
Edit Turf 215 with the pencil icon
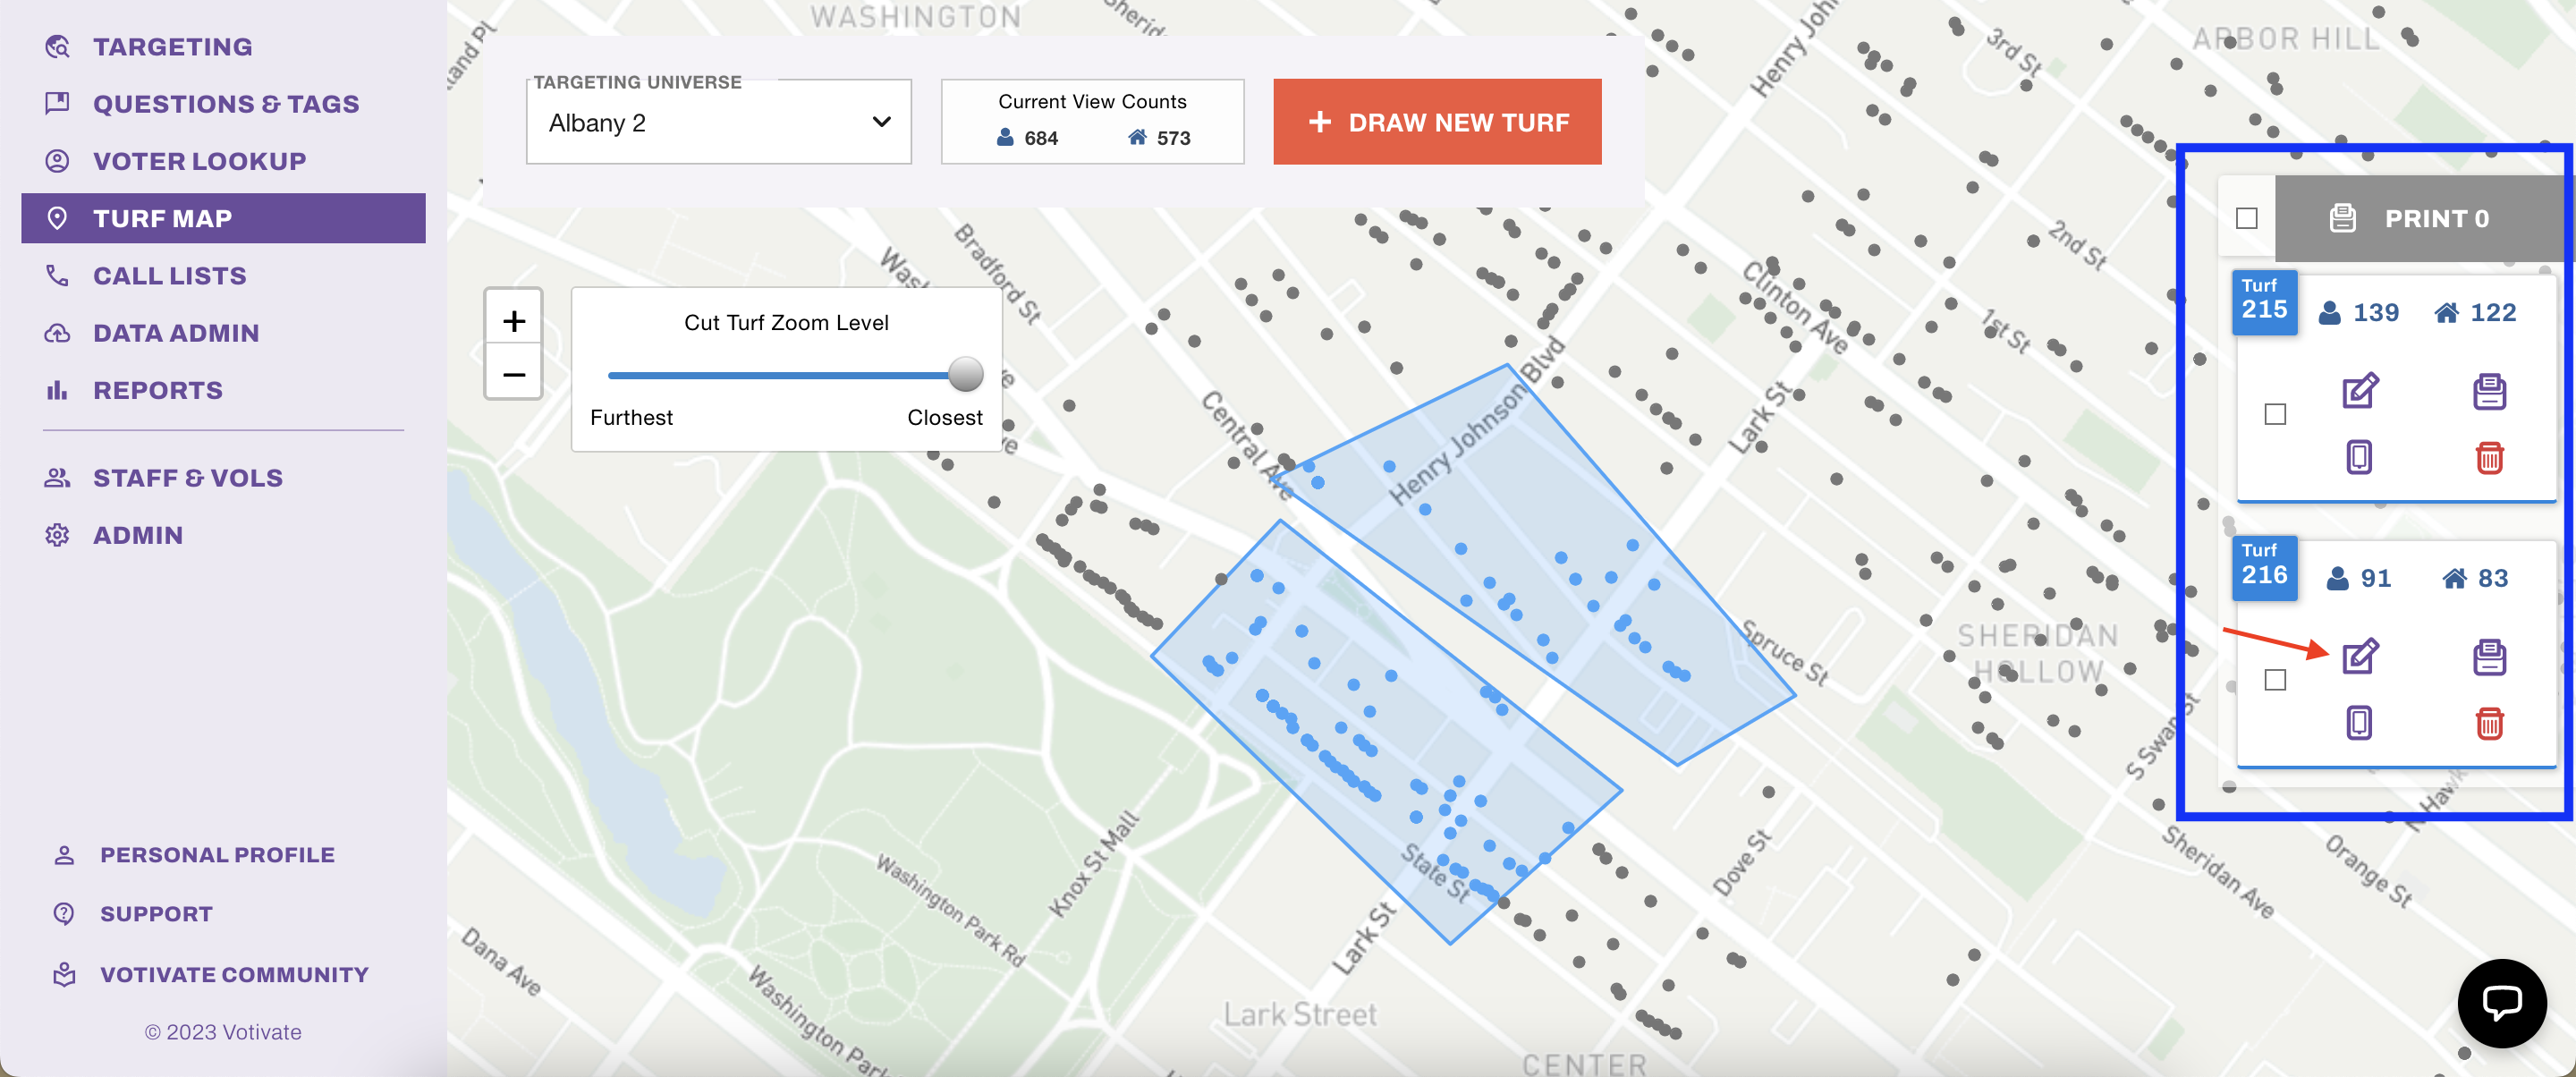pos(2360,391)
